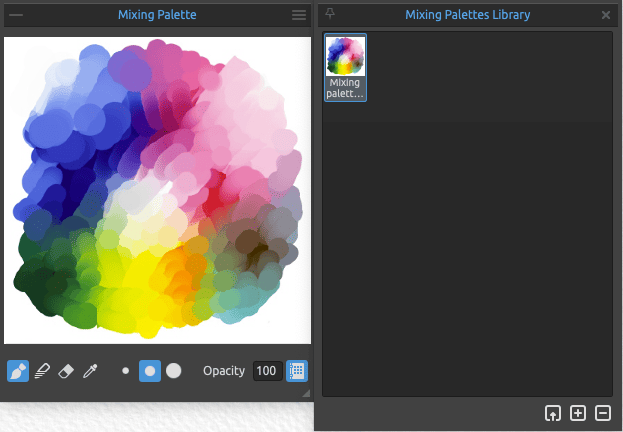Open the Mixing Palette panel menu

(x=299, y=15)
